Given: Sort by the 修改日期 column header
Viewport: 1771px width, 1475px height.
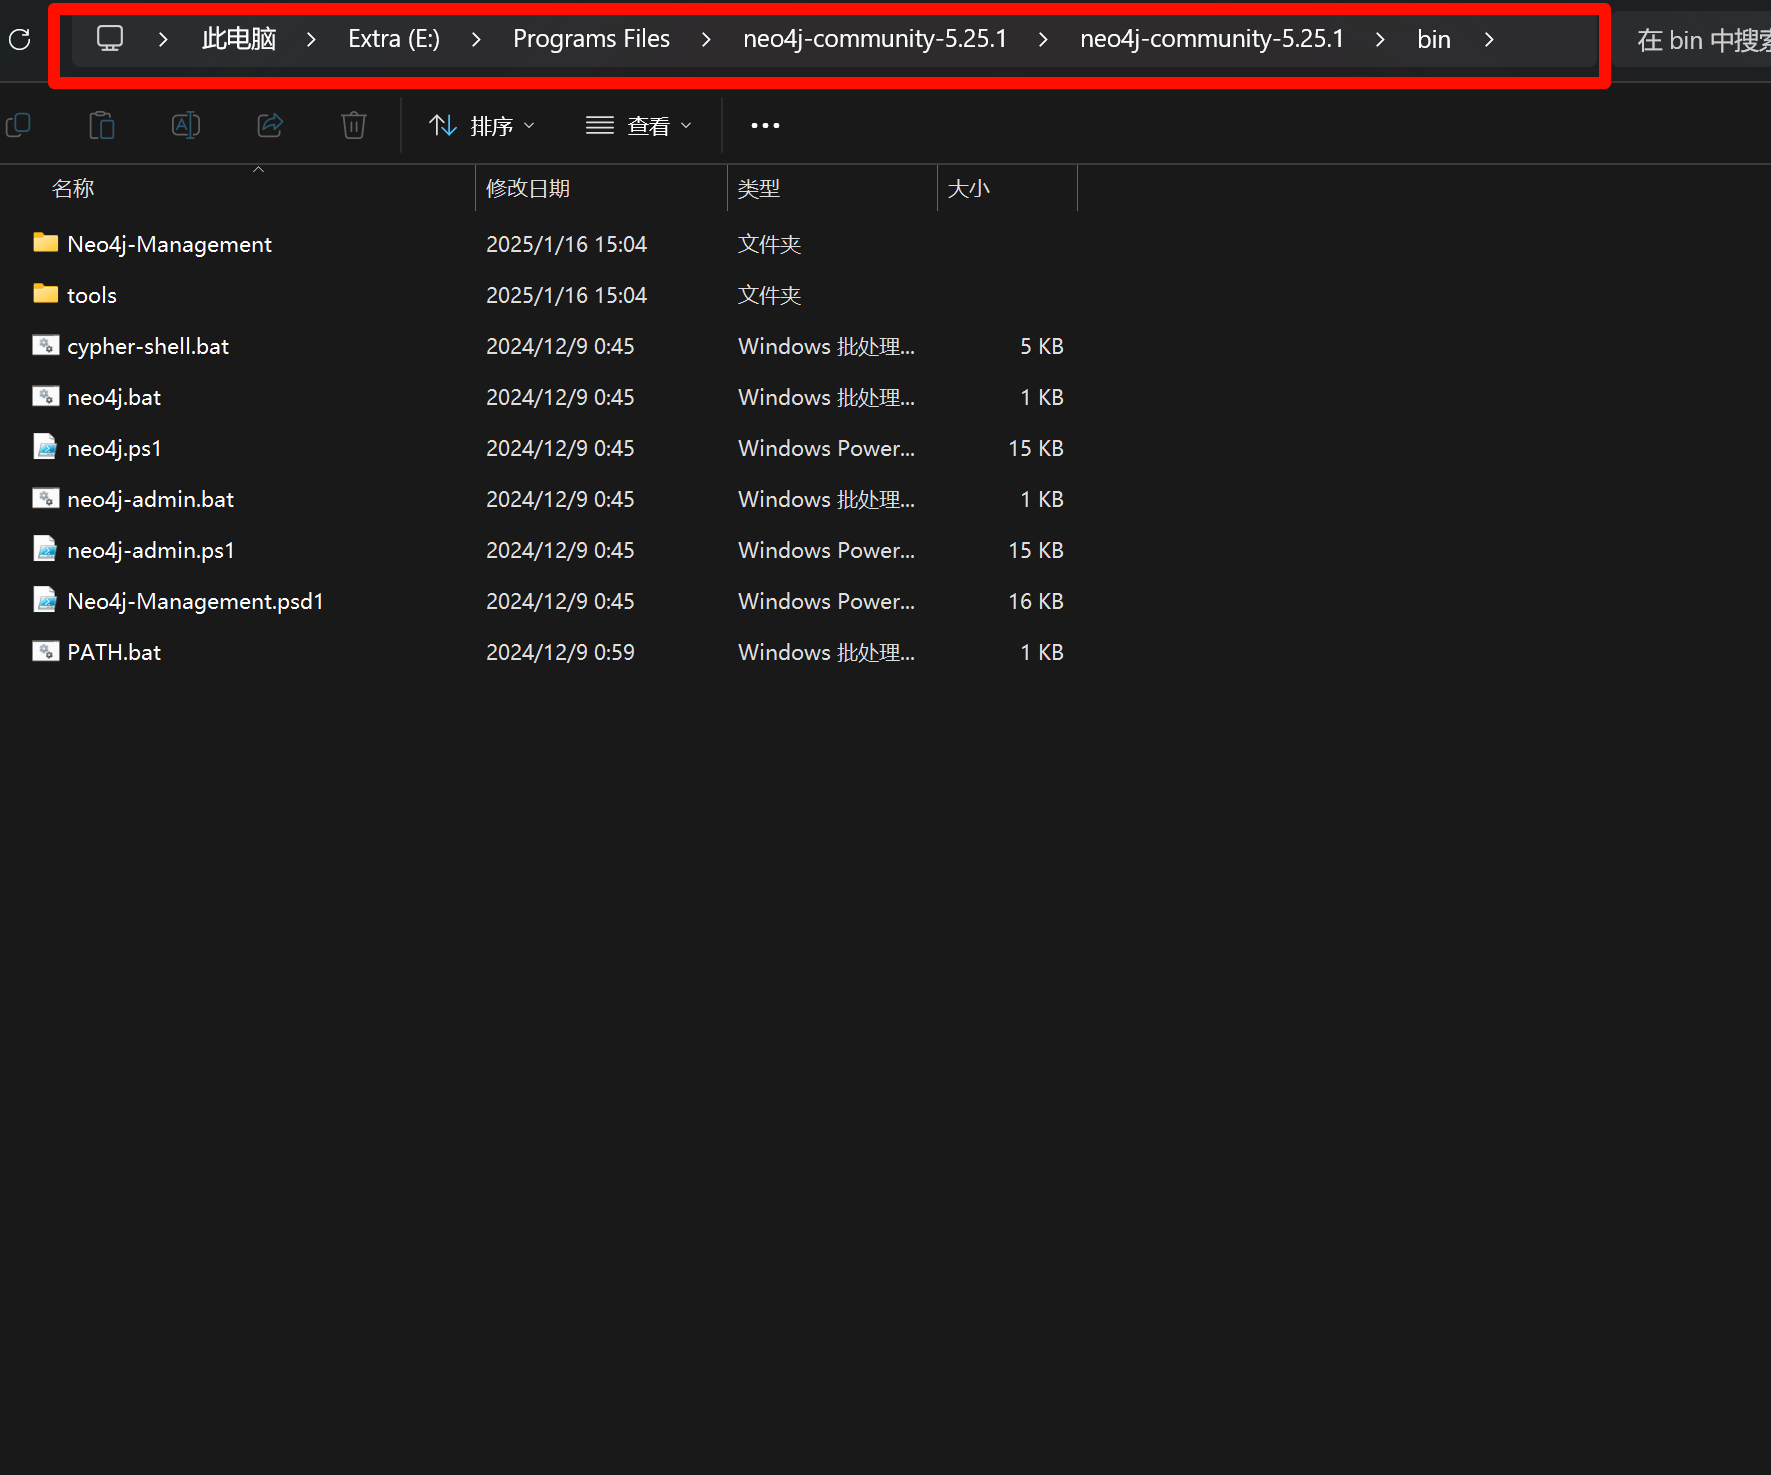Looking at the screenshot, I should pos(528,188).
